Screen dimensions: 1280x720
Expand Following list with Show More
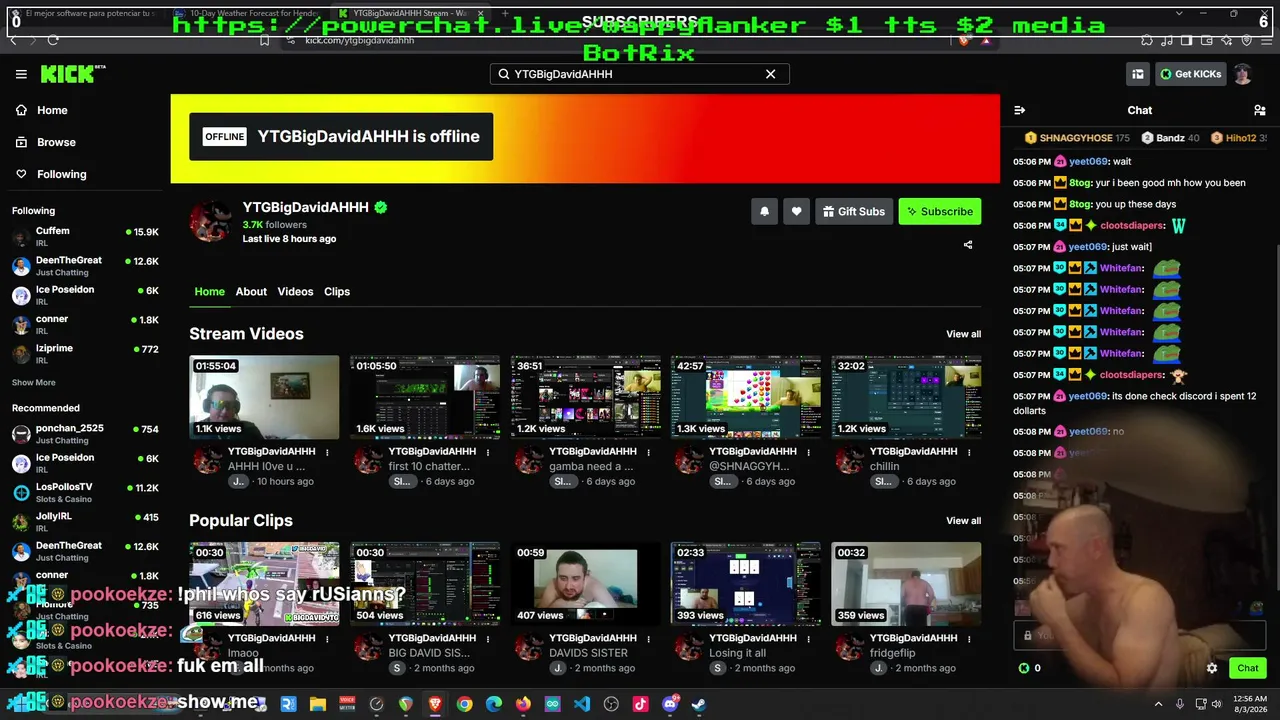click(33, 383)
